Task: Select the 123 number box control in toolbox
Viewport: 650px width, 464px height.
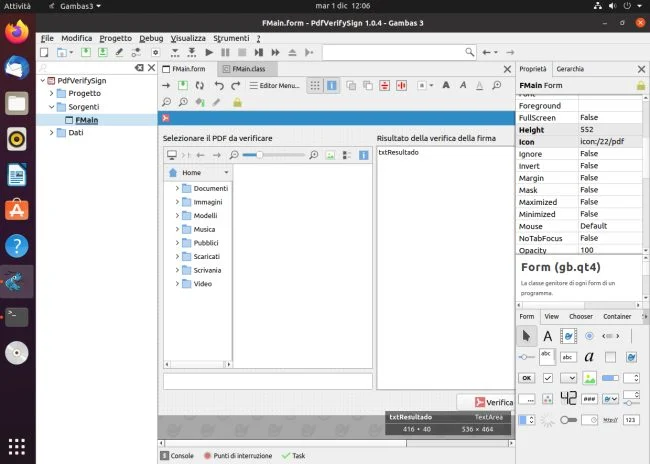Action: pos(631,420)
